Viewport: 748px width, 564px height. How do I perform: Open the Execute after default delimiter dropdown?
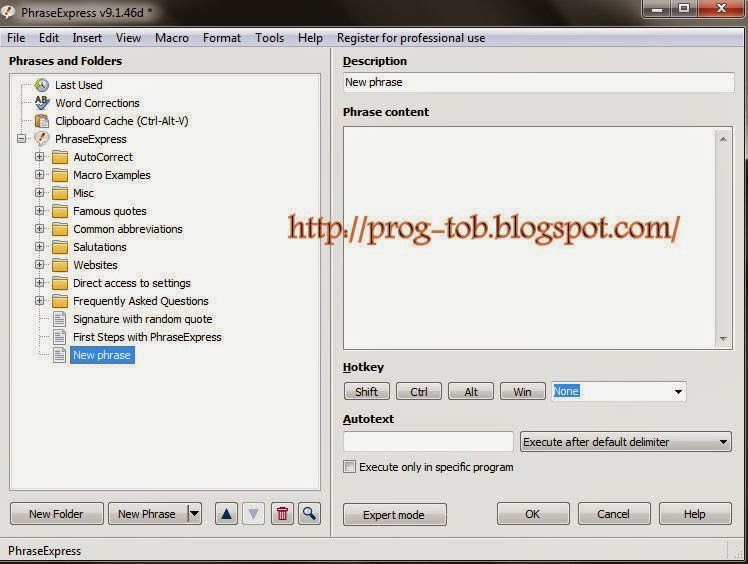tap(625, 442)
